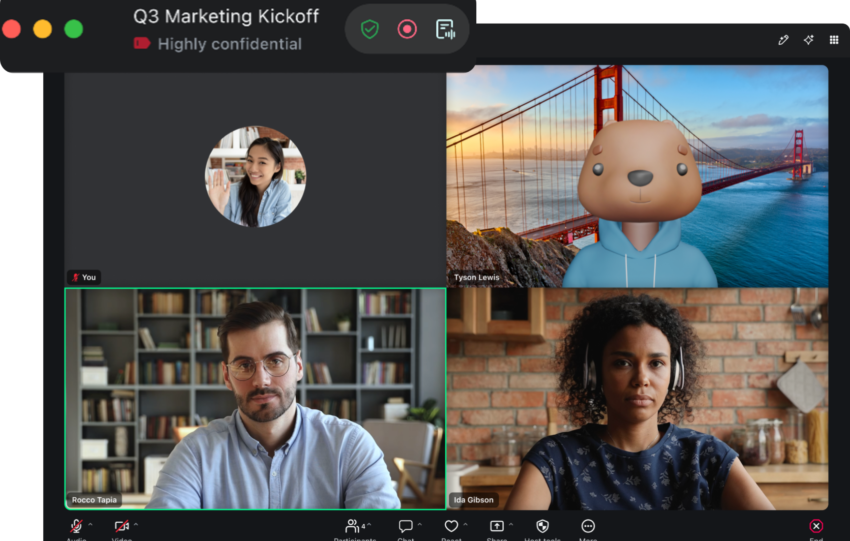End the meeting with the red End button
The width and height of the screenshot is (850, 541).
click(x=816, y=526)
